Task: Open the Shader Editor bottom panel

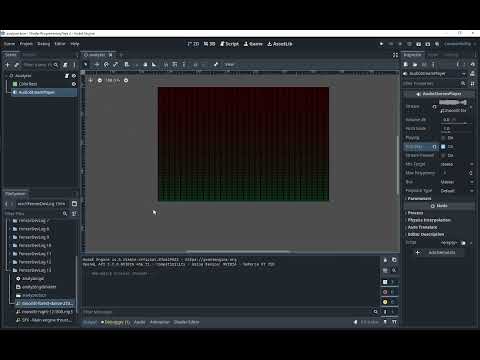Action: (186, 322)
